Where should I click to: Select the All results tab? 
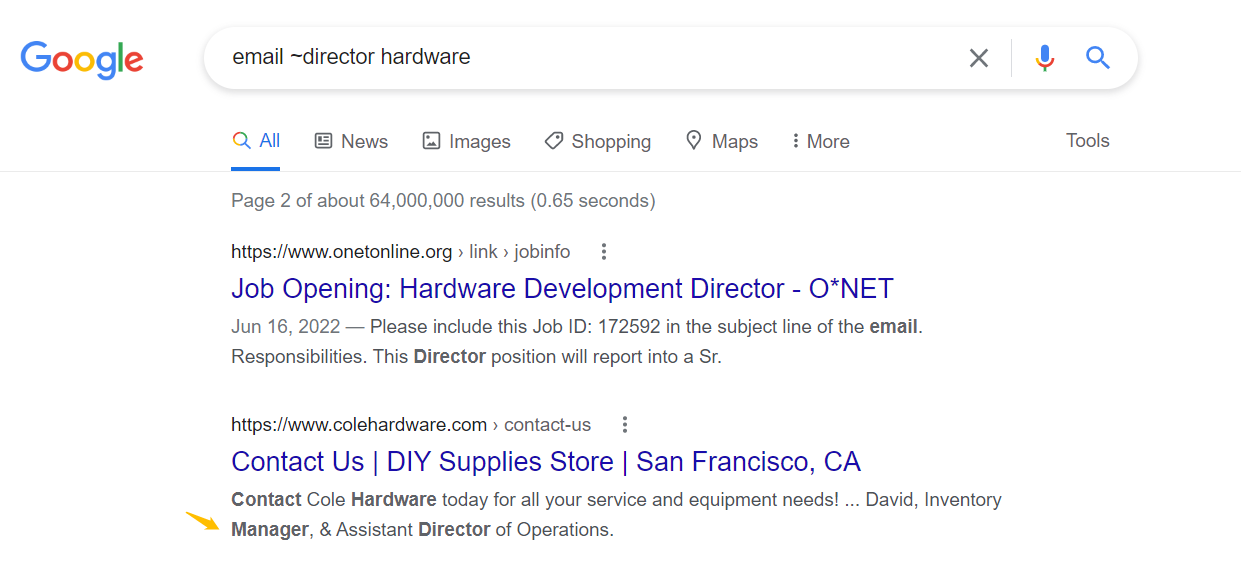(256, 141)
